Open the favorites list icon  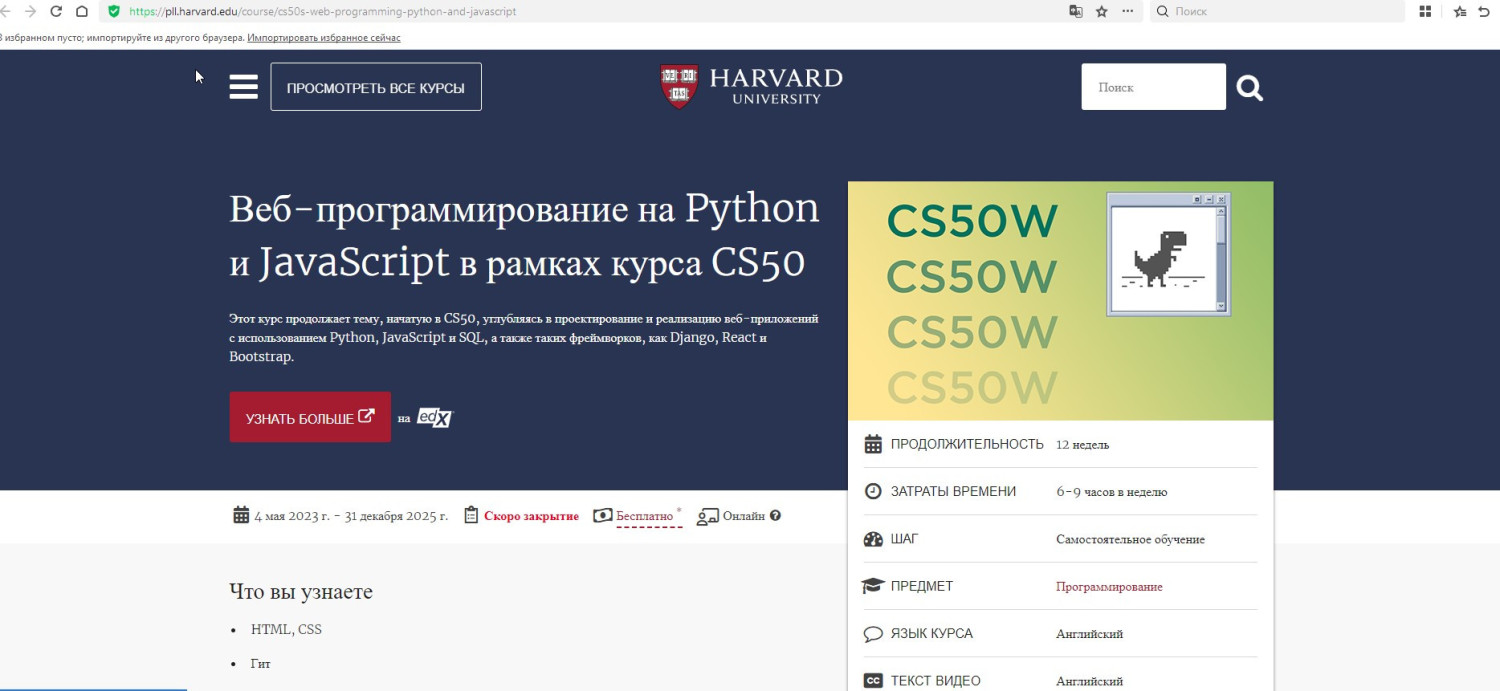pos(1460,11)
